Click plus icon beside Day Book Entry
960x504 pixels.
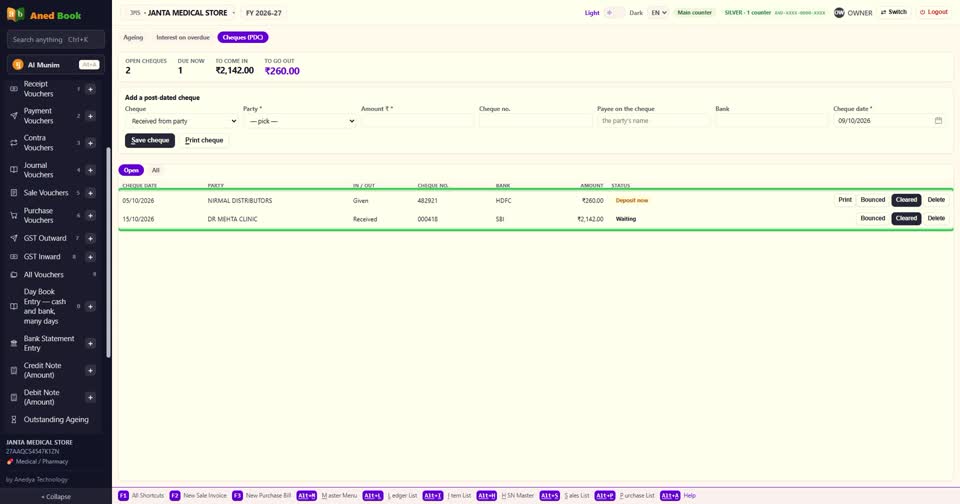(x=90, y=306)
